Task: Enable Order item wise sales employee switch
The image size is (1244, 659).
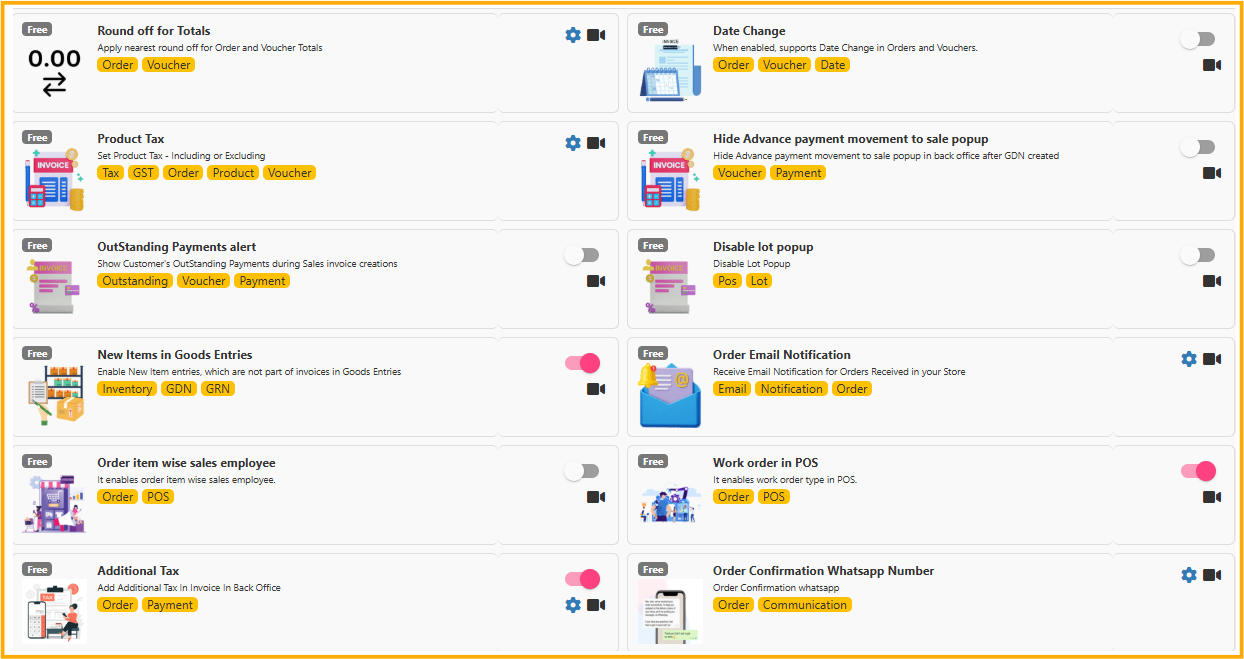Action: coord(582,471)
